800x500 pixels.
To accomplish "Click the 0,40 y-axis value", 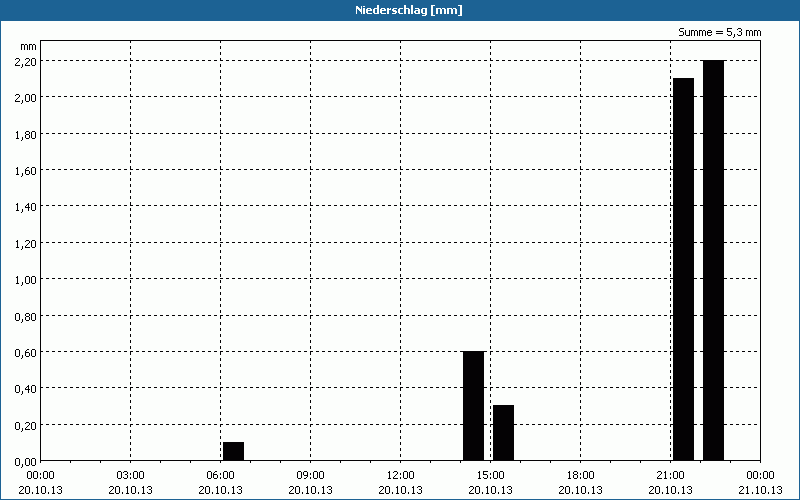I will click(26, 389).
